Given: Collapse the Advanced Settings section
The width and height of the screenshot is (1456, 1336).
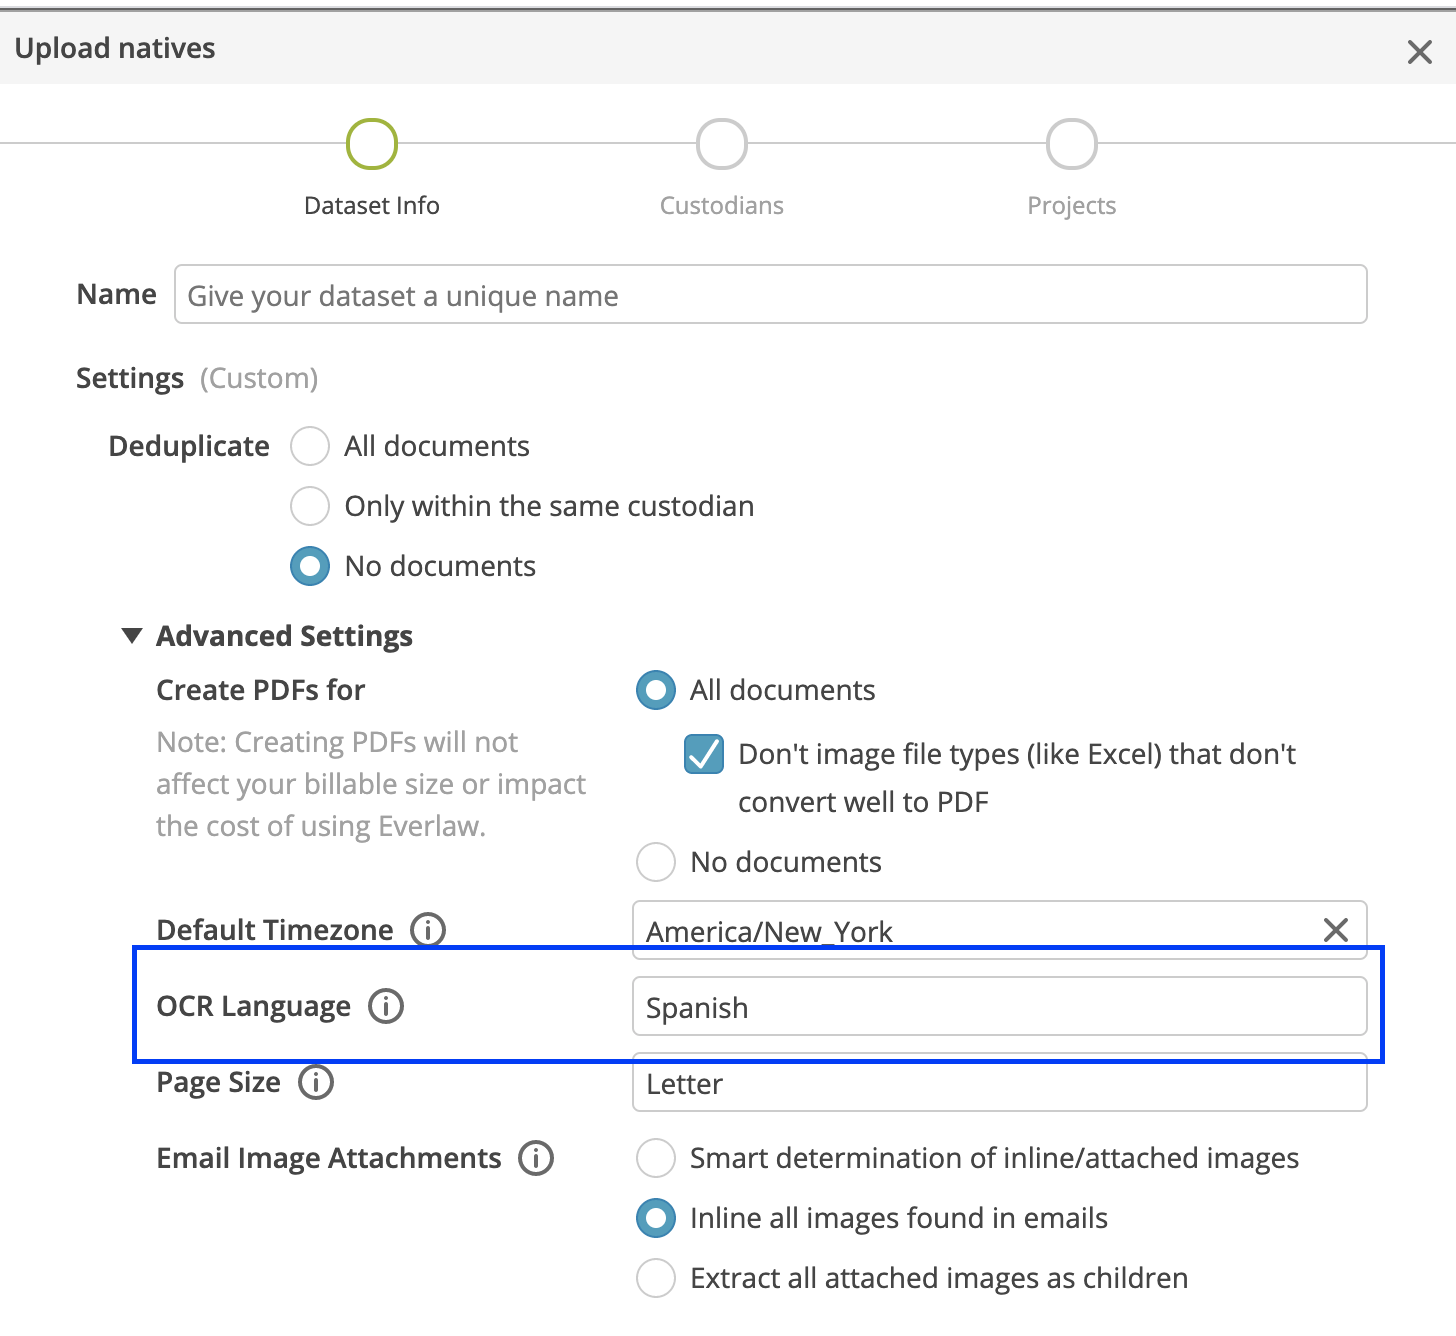Looking at the screenshot, I should tap(131, 636).
